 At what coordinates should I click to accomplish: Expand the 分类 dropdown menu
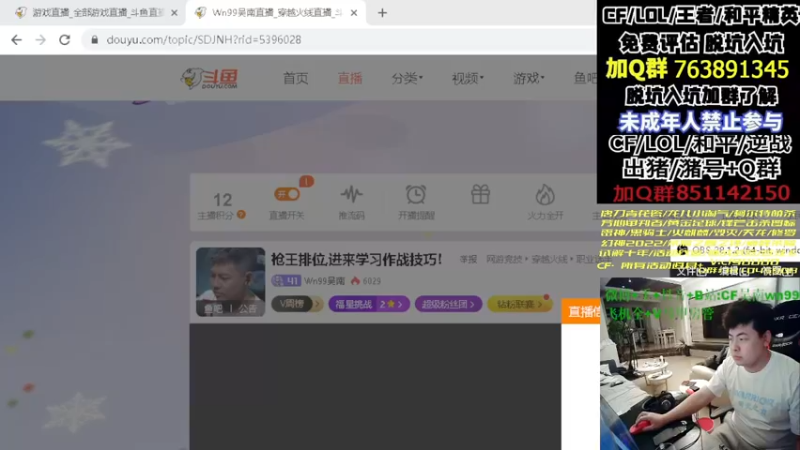(x=407, y=79)
